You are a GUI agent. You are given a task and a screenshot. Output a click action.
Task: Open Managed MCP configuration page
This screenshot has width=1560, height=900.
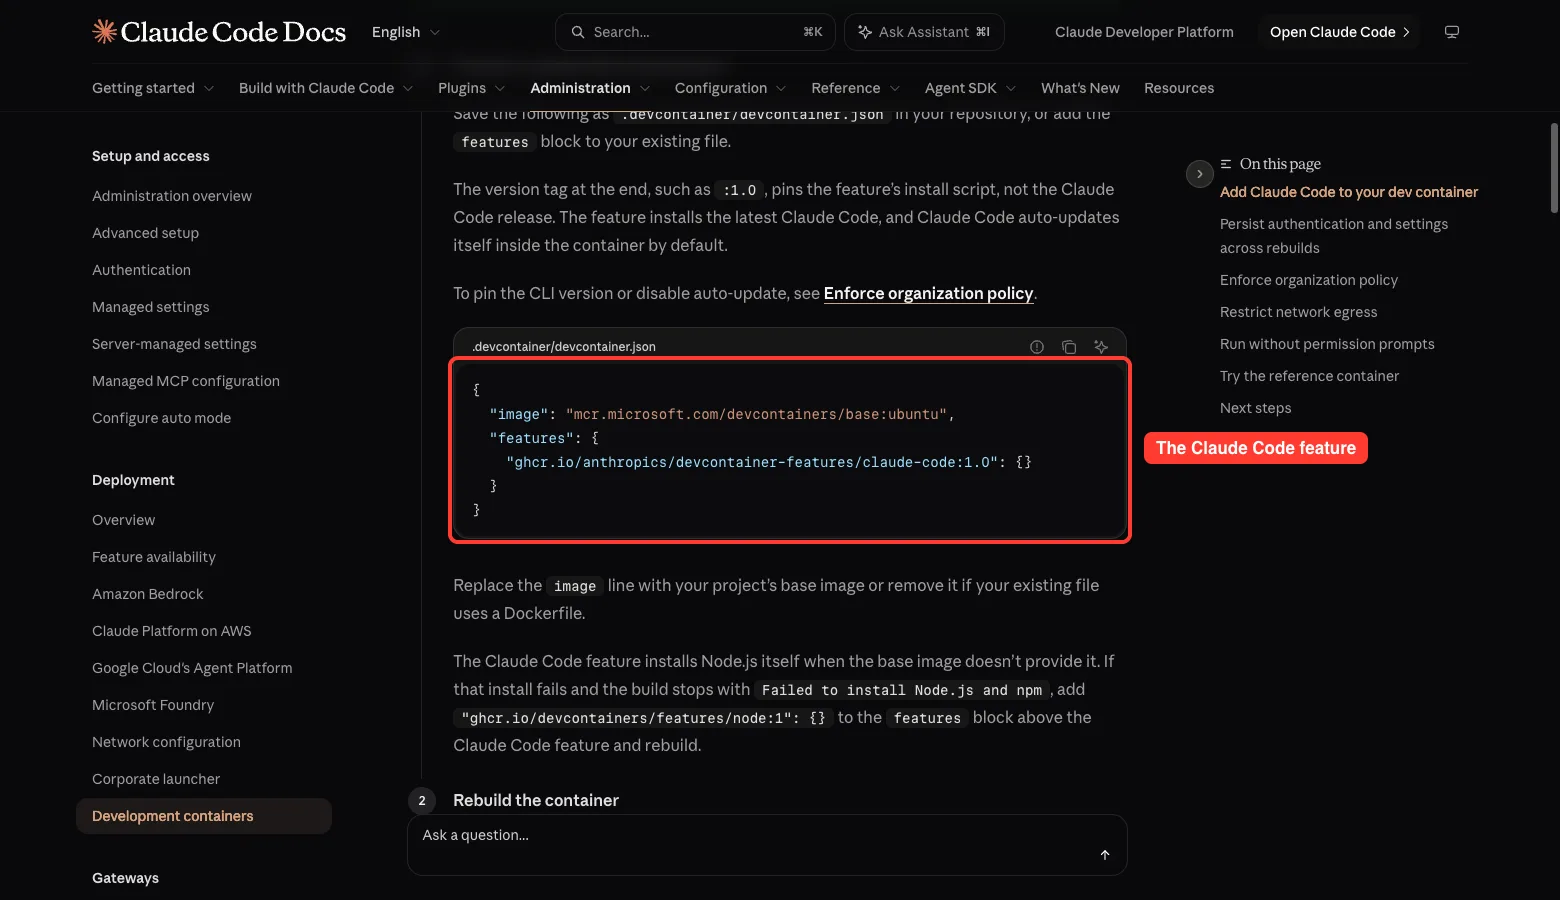coord(186,381)
